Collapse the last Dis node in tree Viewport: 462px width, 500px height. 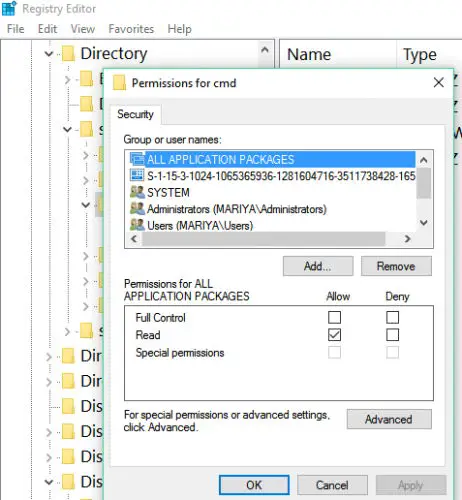pos(49,482)
